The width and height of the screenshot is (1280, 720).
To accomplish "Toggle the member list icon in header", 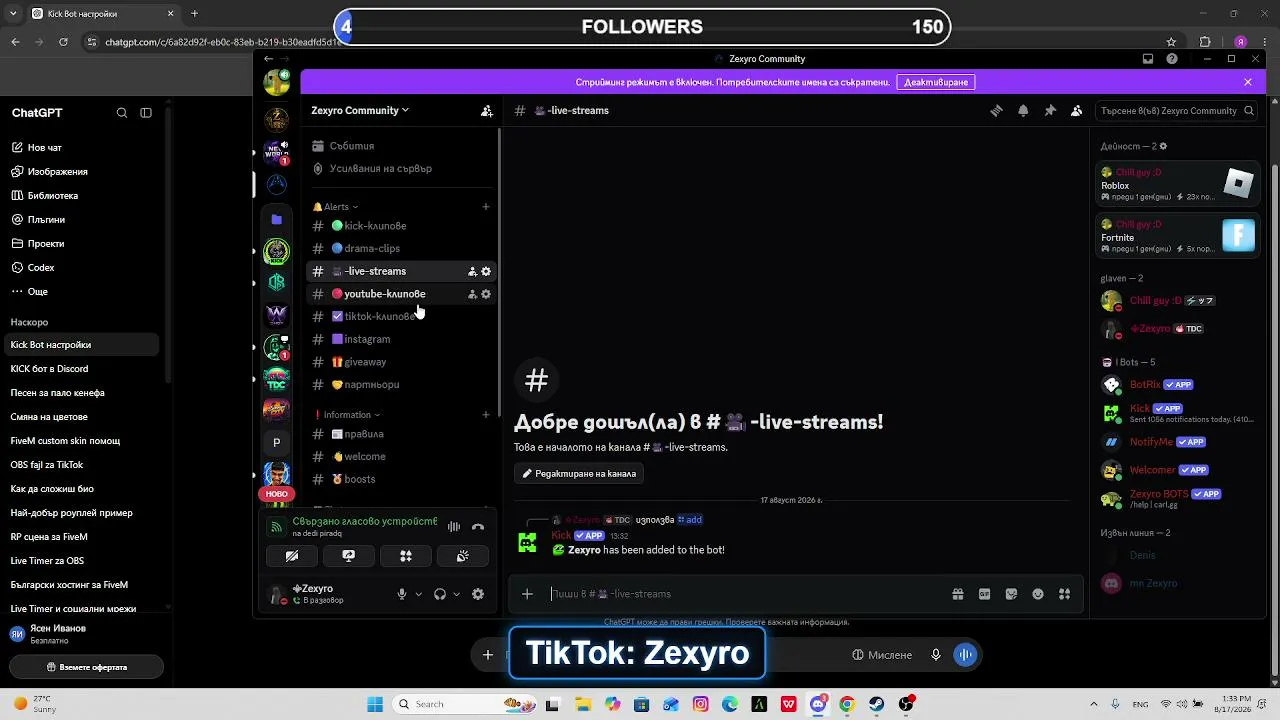I will pos(1076,111).
